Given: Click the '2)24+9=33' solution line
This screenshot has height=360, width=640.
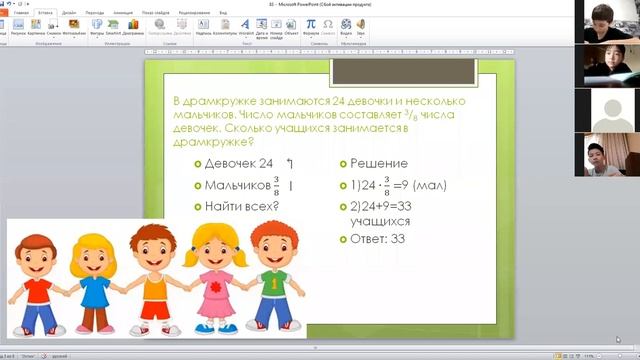Looking at the screenshot, I should (x=381, y=206).
